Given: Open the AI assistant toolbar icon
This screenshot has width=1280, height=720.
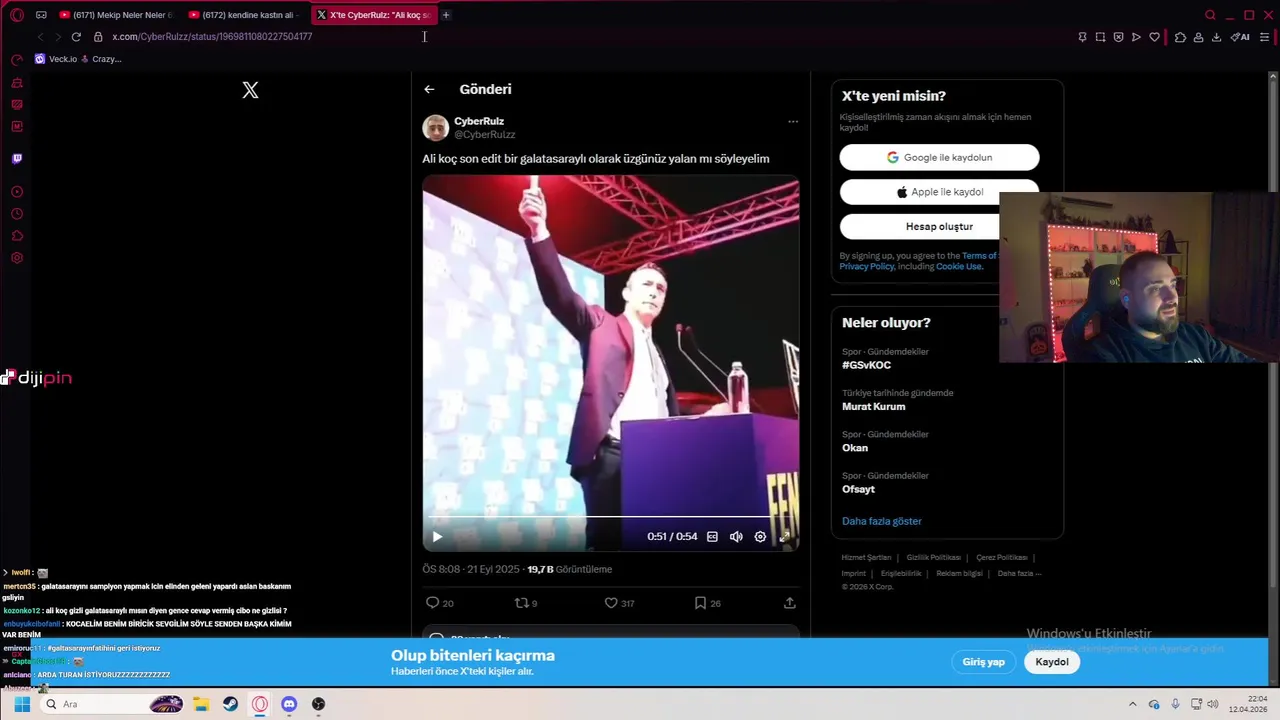Looking at the screenshot, I should pos(1241,37).
